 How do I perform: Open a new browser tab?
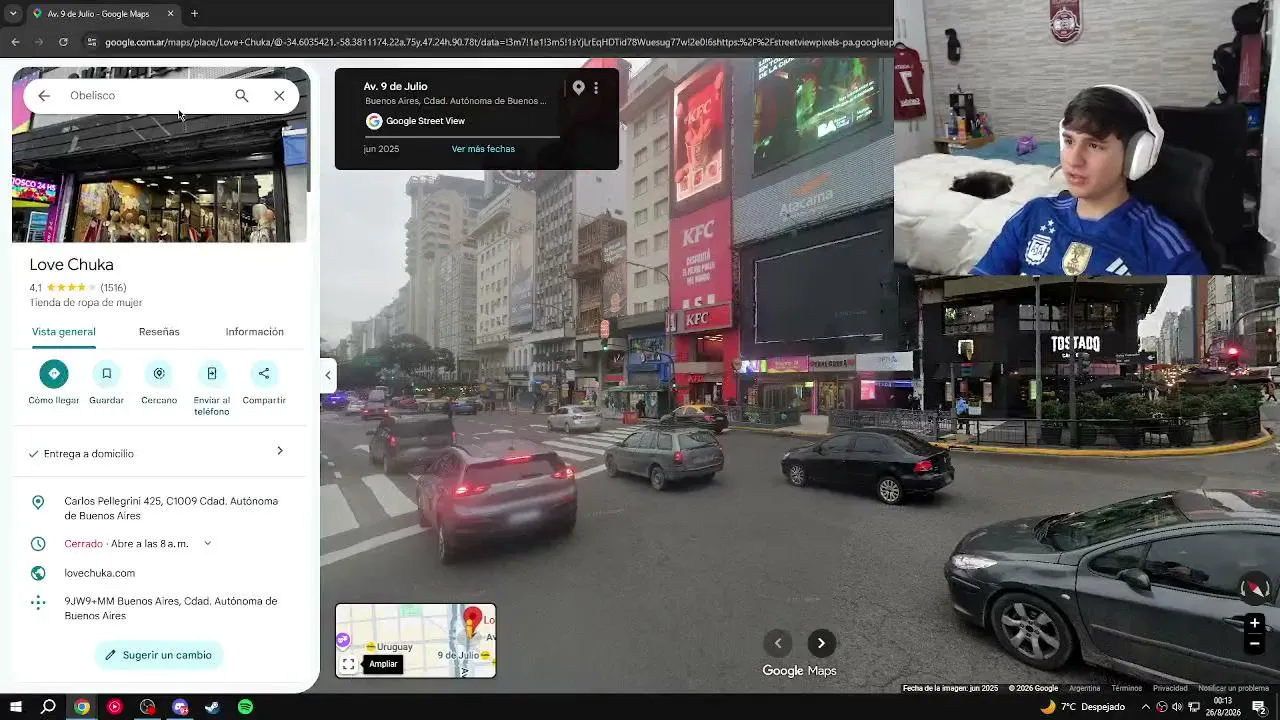[x=194, y=14]
